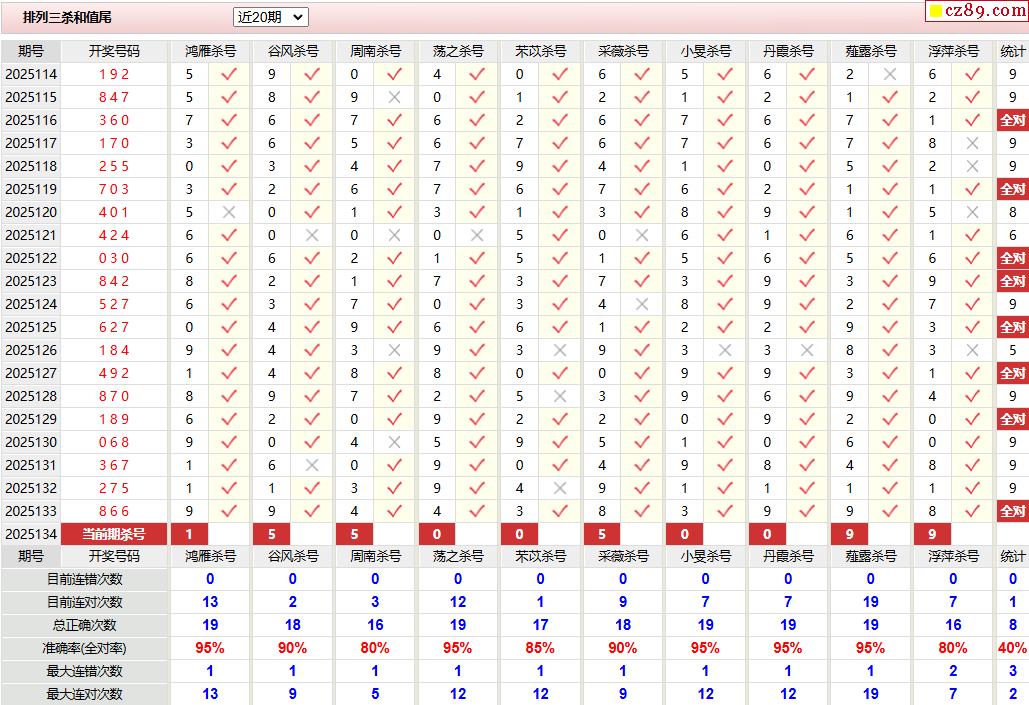1029x705 pixels.
Task: Click the draw number 847 in row 2025115
Action: pyautogui.click(x=114, y=97)
